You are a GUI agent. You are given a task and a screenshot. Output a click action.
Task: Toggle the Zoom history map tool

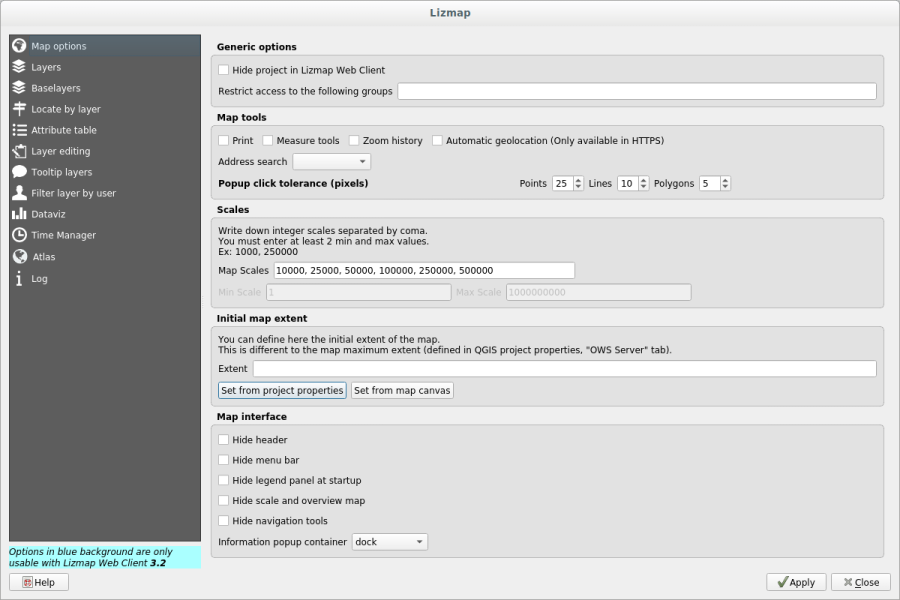352,140
